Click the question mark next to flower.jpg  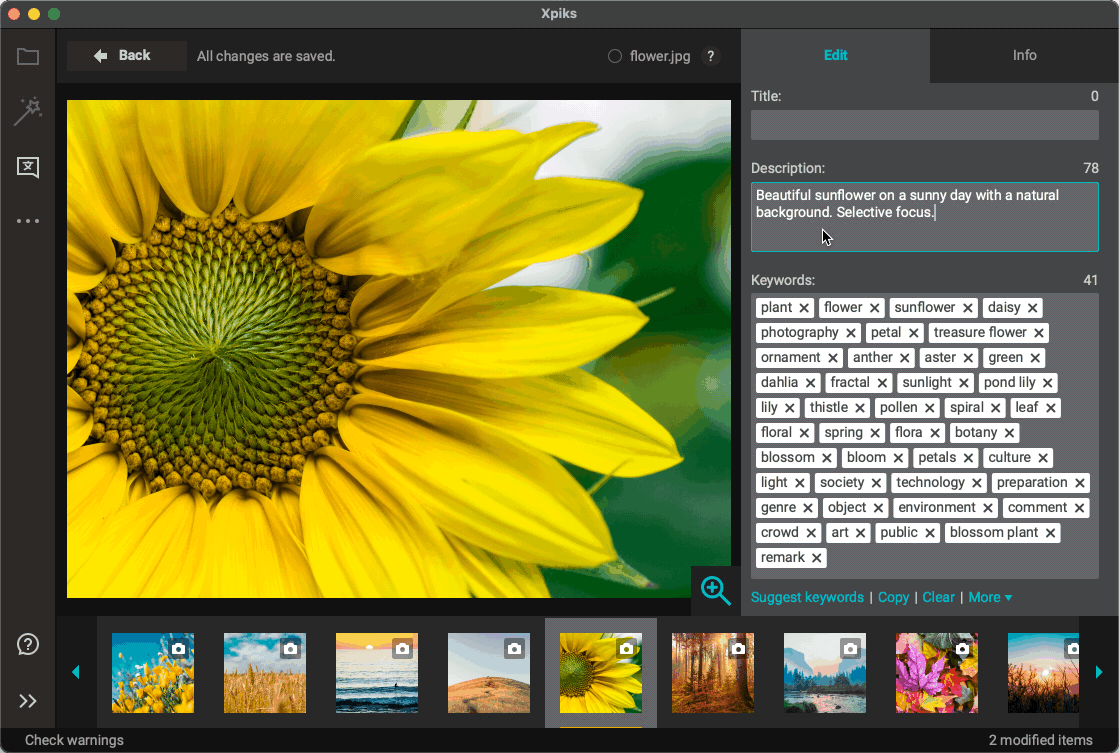click(x=710, y=56)
